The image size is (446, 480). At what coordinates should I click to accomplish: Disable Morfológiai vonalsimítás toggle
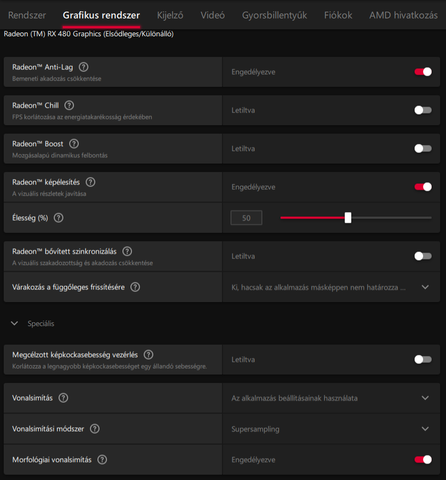pyautogui.click(x=423, y=460)
